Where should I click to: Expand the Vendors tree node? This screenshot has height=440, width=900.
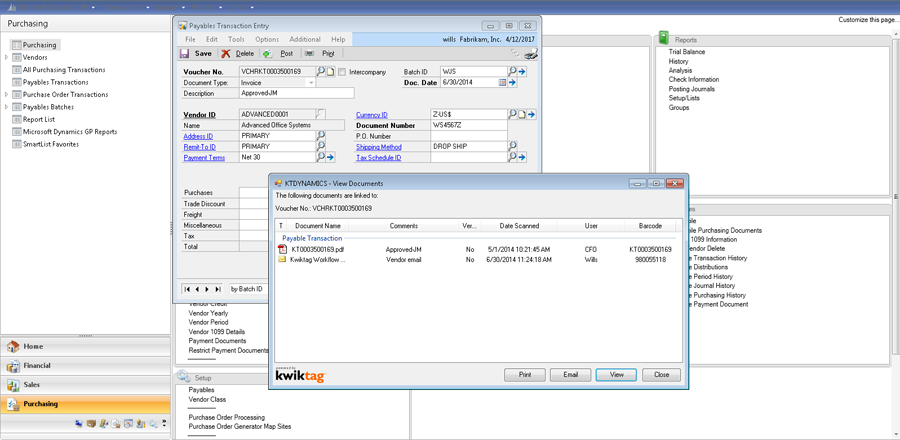6,57
